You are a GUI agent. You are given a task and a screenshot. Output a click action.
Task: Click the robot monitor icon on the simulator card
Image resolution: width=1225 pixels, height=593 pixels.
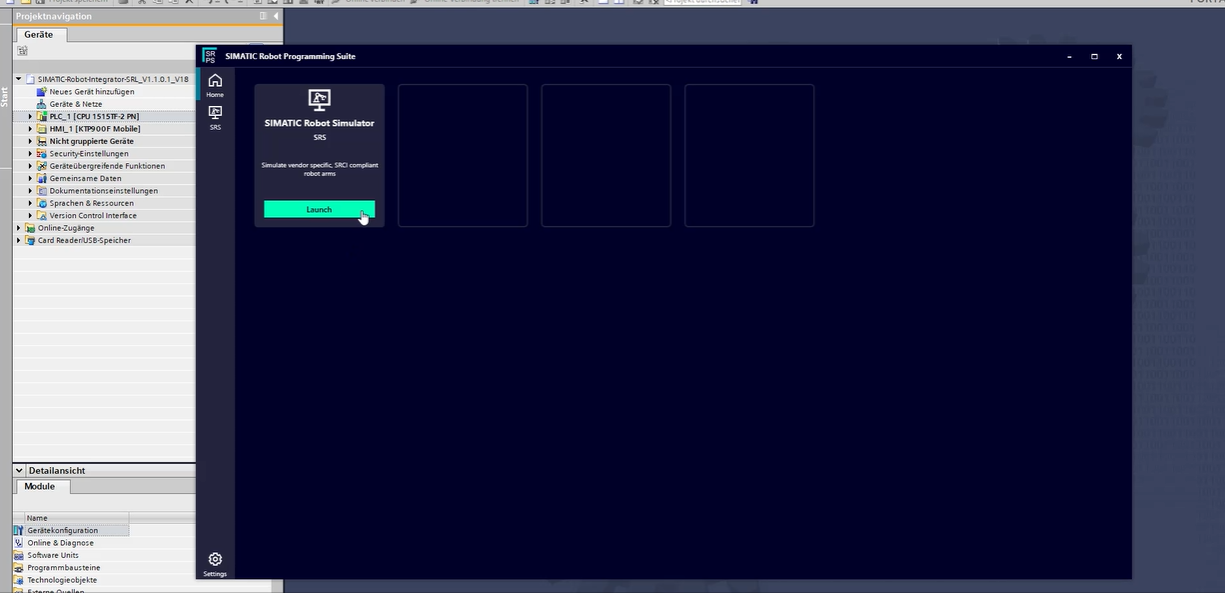click(319, 99)
